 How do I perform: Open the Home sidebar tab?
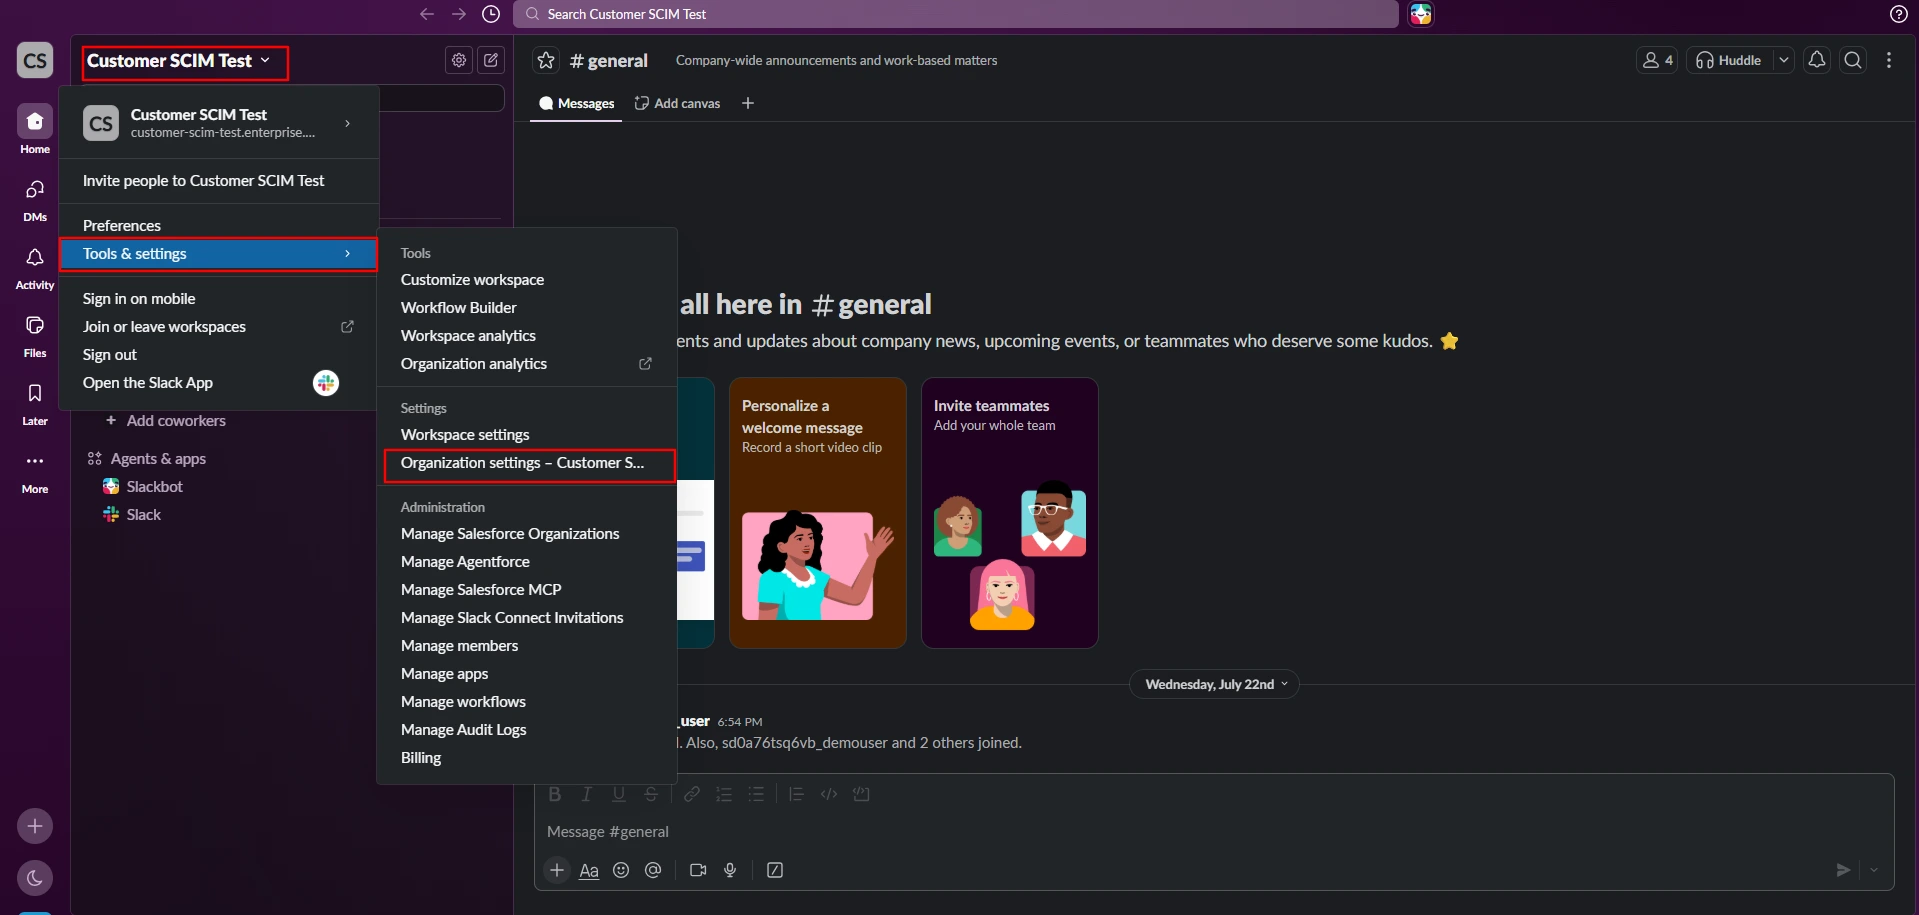coord(35,130)
